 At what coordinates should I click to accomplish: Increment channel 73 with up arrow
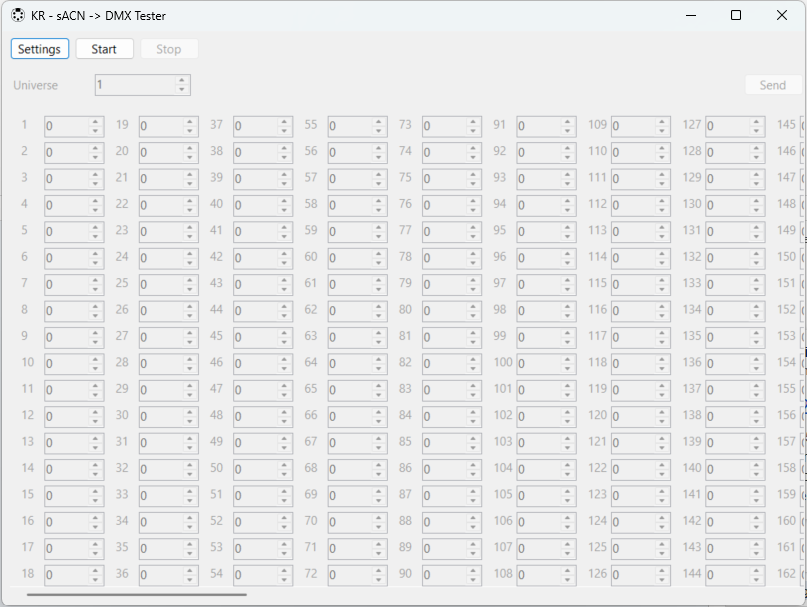tap(473, 122)
